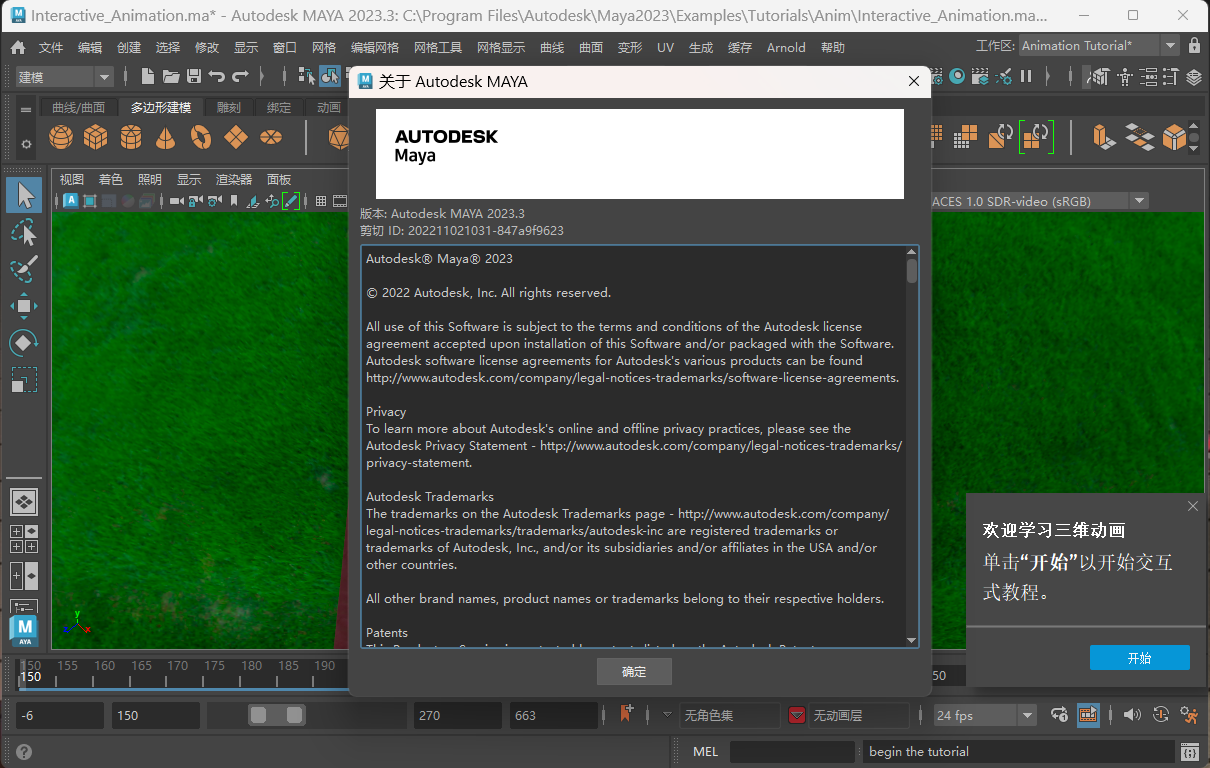
Task: Click 开始 to begin the tutorial
Action: [1140, 658]
